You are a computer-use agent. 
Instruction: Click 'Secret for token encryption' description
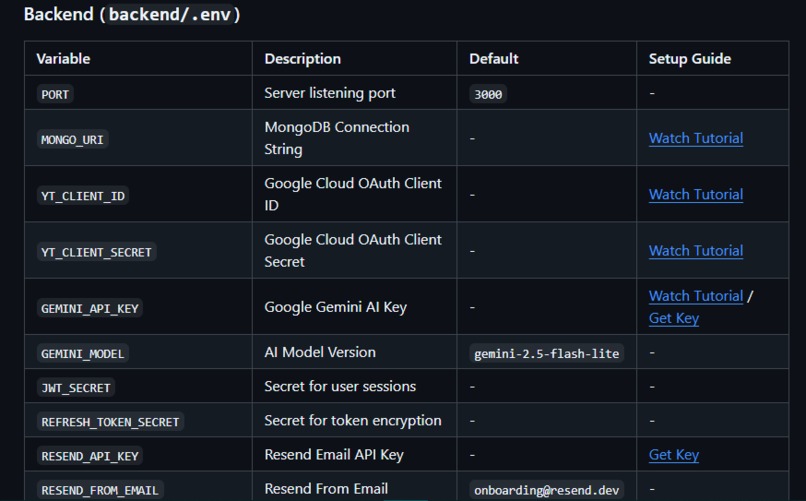353,421
